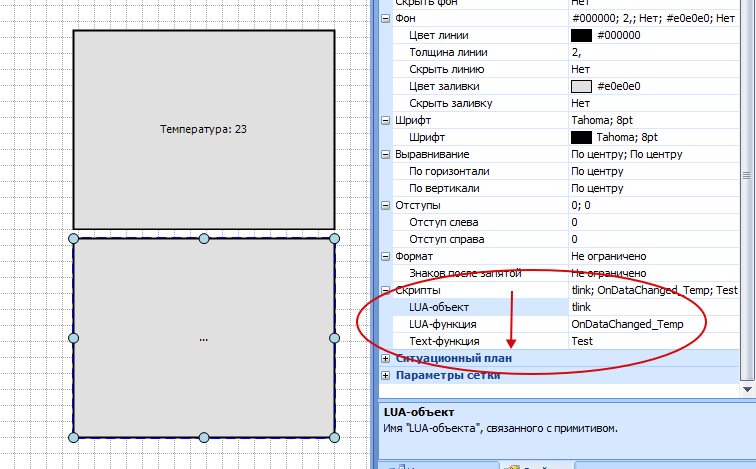Click the Text-функция value Test
The image size is (756, 469).
pos(650,341)
